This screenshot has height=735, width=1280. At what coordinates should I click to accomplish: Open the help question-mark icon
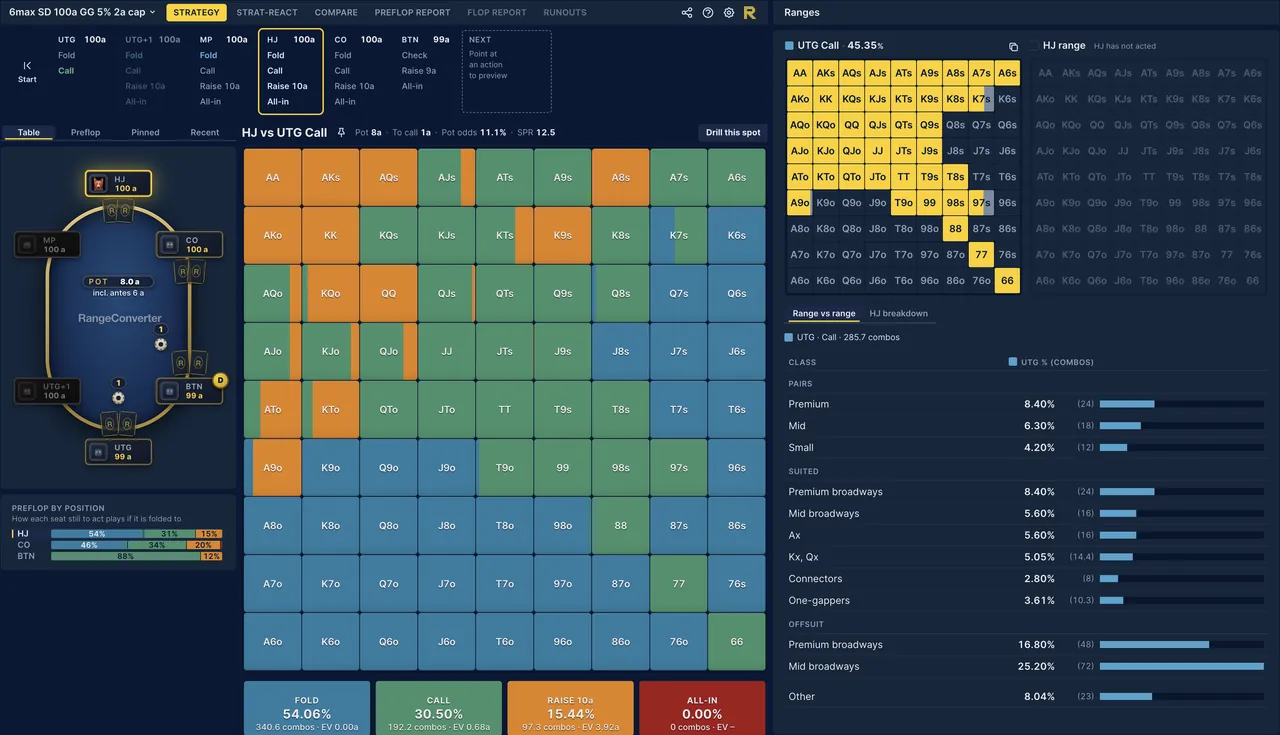pos(708,13)
